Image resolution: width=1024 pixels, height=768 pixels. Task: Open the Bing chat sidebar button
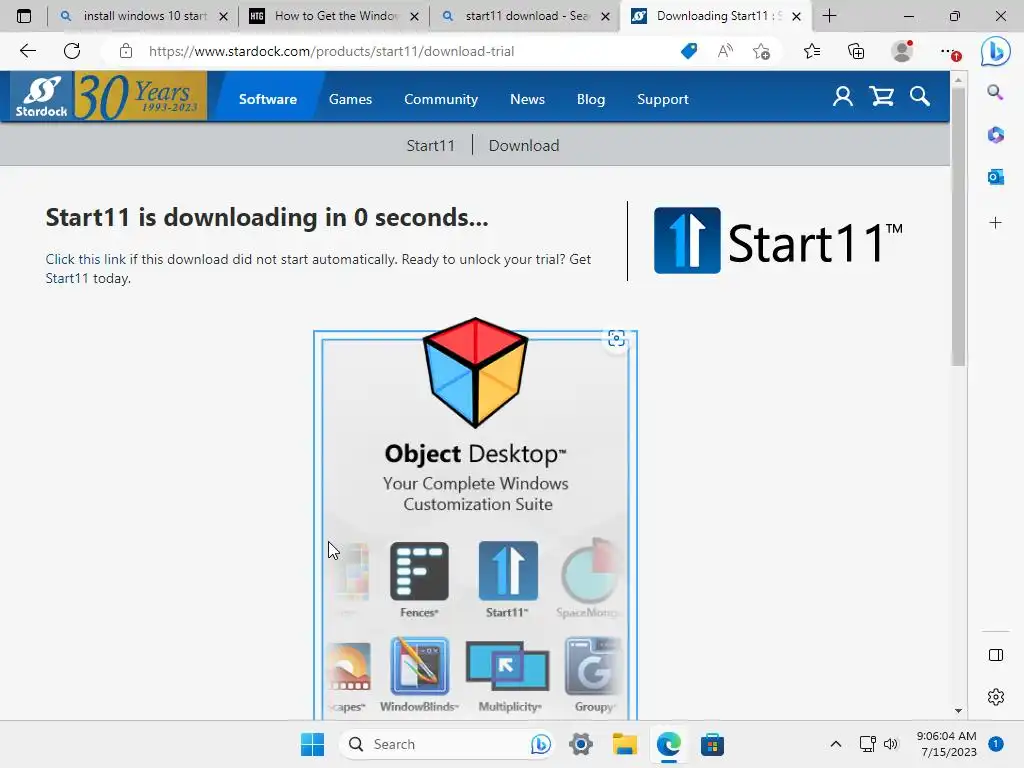pos(995,51)
